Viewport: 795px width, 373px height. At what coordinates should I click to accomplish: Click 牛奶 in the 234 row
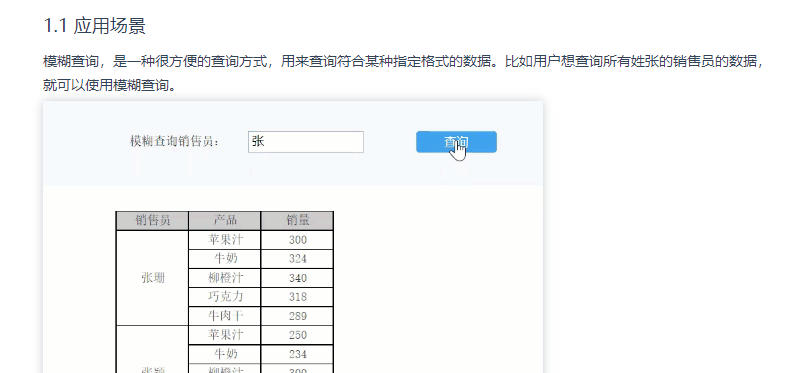[225, 354]
